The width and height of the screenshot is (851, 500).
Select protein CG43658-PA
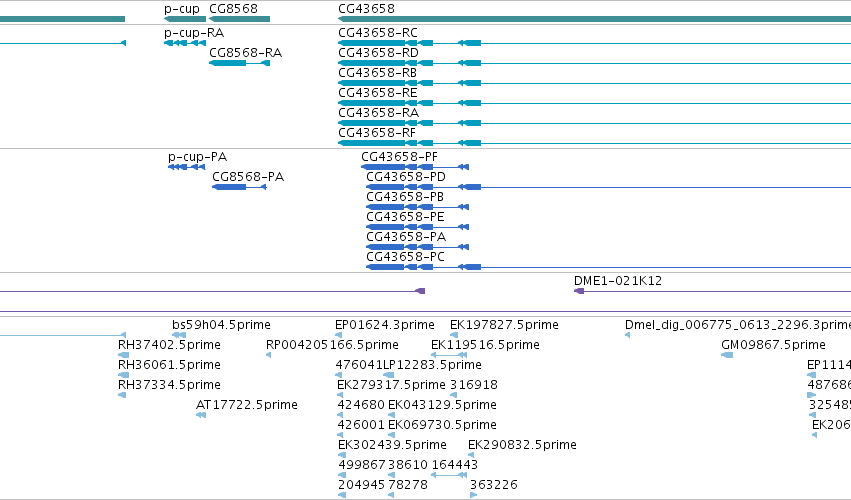point(406,237)
